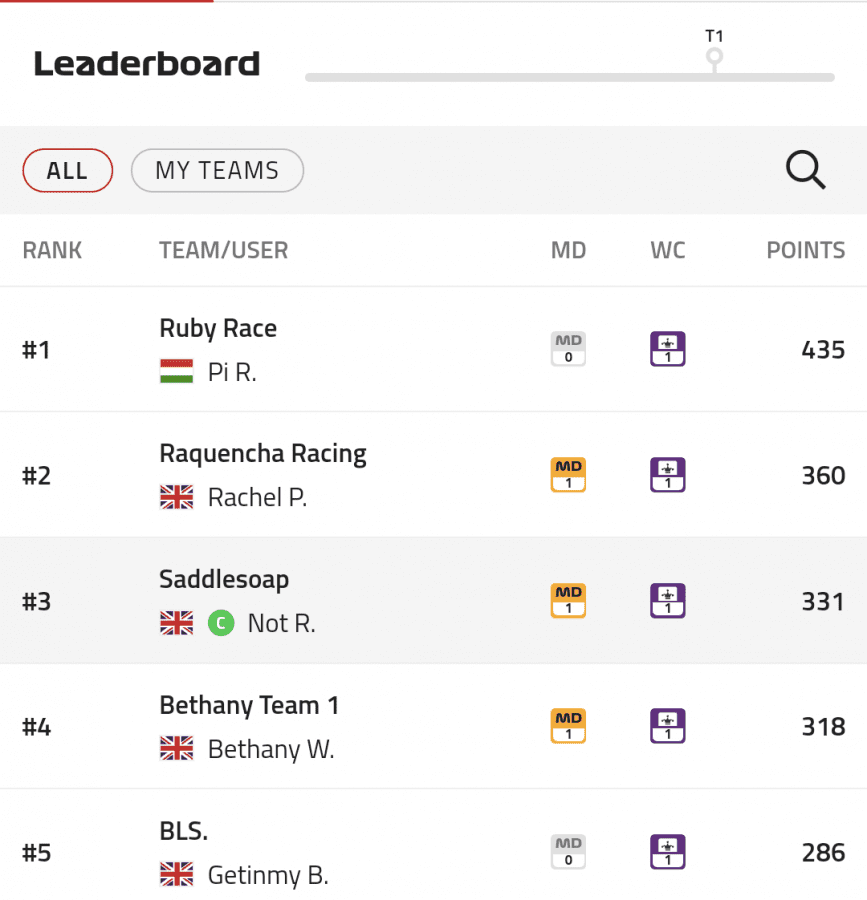Screen dimensions: 867x900
Task: Click Saddlesoap's purple wildcard badge
Action: (667, 600)
